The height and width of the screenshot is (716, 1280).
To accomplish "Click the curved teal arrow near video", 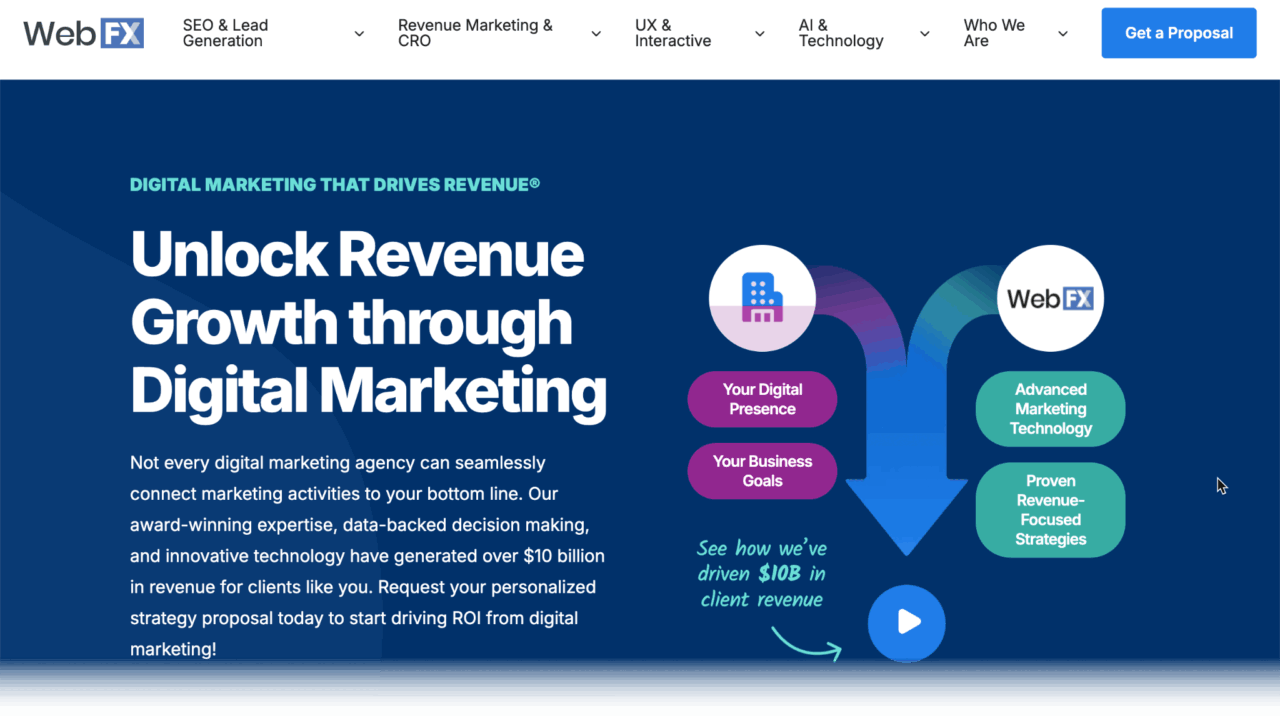I will click(806, 644).
